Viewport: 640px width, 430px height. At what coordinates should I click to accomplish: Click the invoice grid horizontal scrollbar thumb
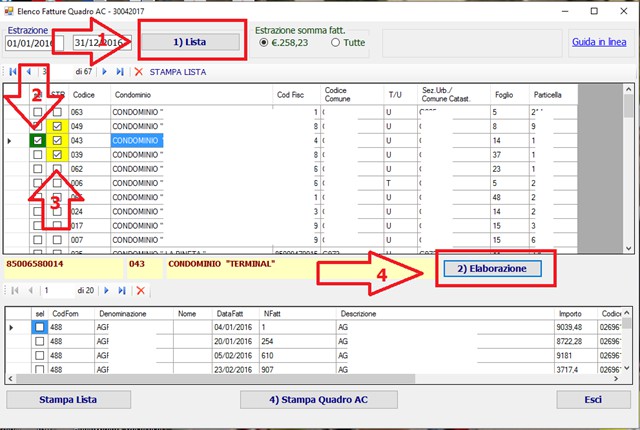coord(216,379)
